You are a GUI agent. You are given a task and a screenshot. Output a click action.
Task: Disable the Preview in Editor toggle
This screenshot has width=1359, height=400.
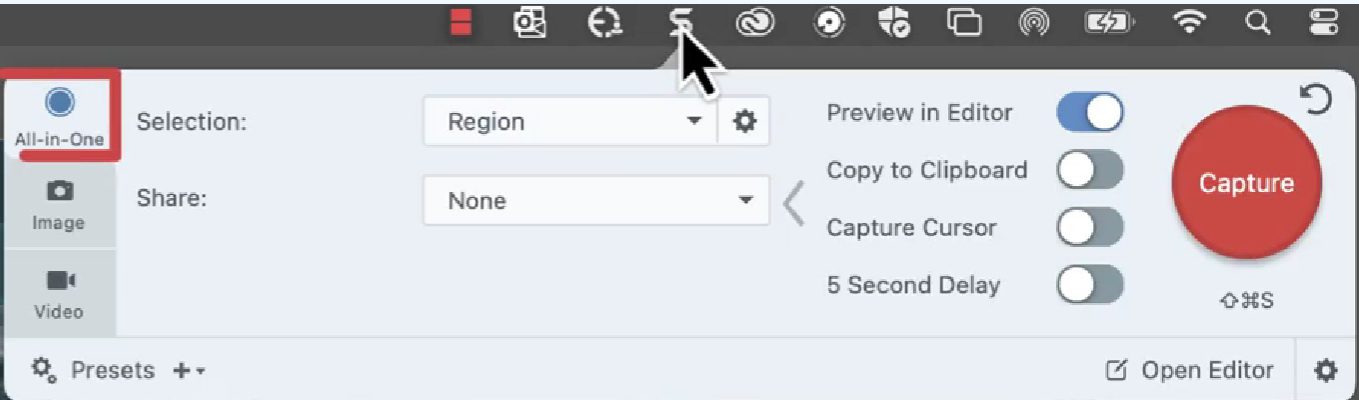1089,113
